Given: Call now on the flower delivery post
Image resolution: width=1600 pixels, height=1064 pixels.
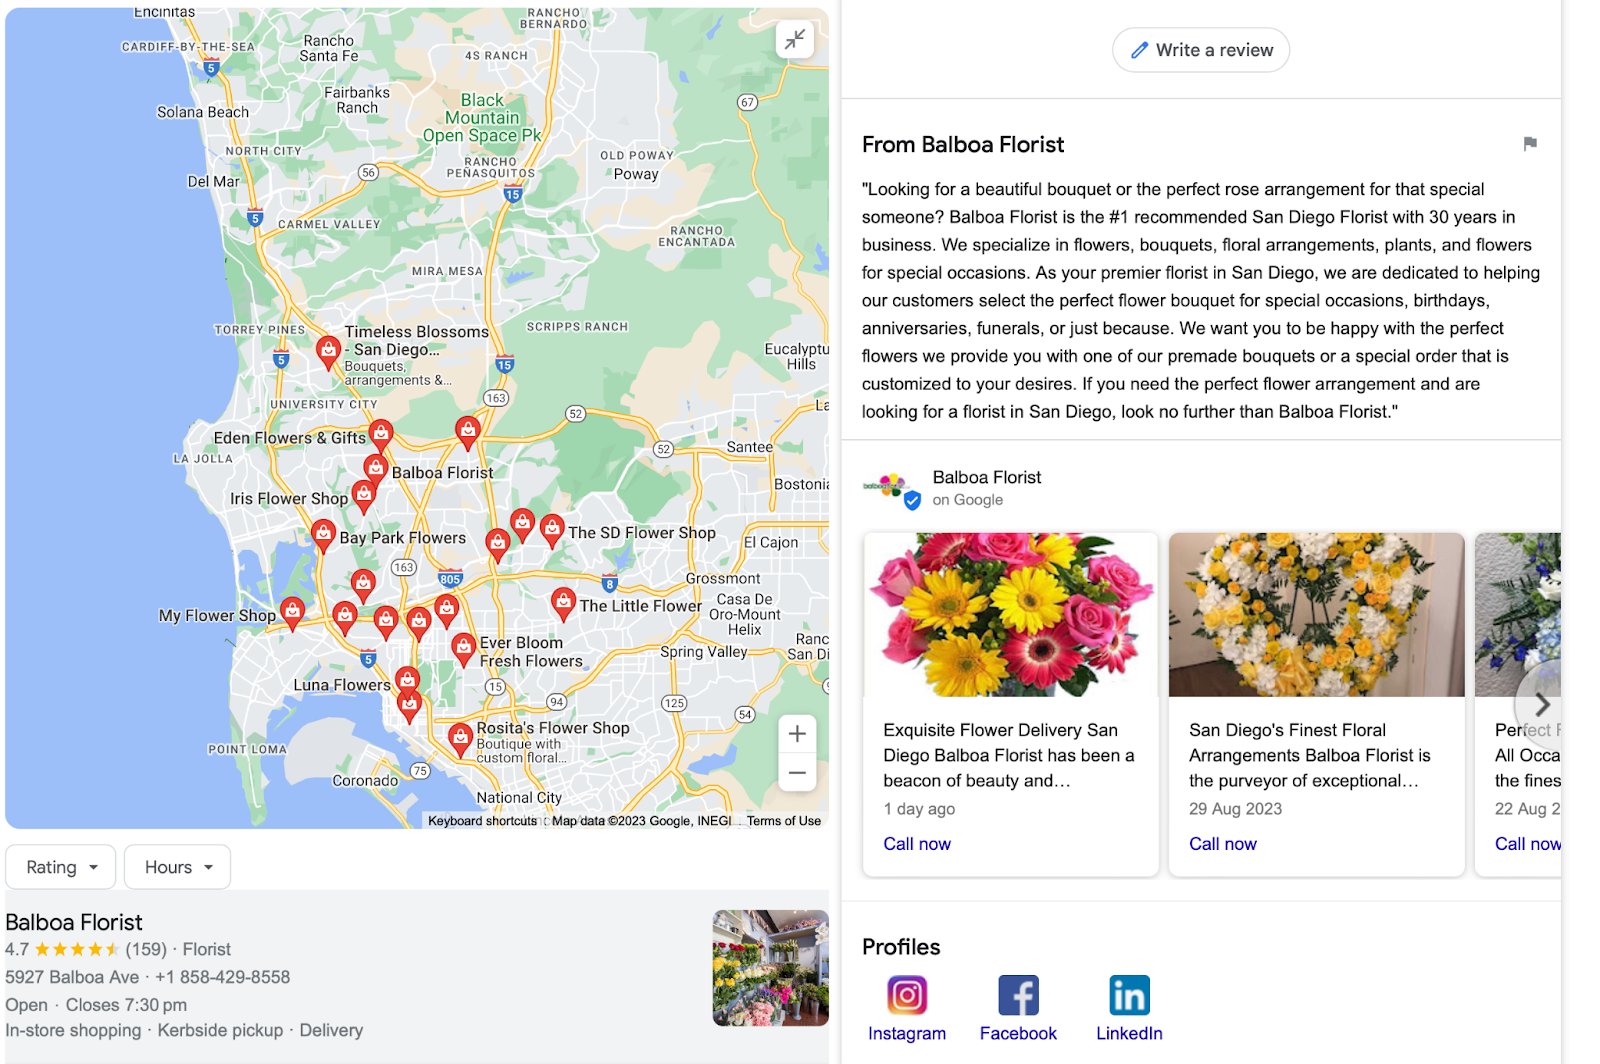Looking at the screenshot, I should tap(916, 843).
